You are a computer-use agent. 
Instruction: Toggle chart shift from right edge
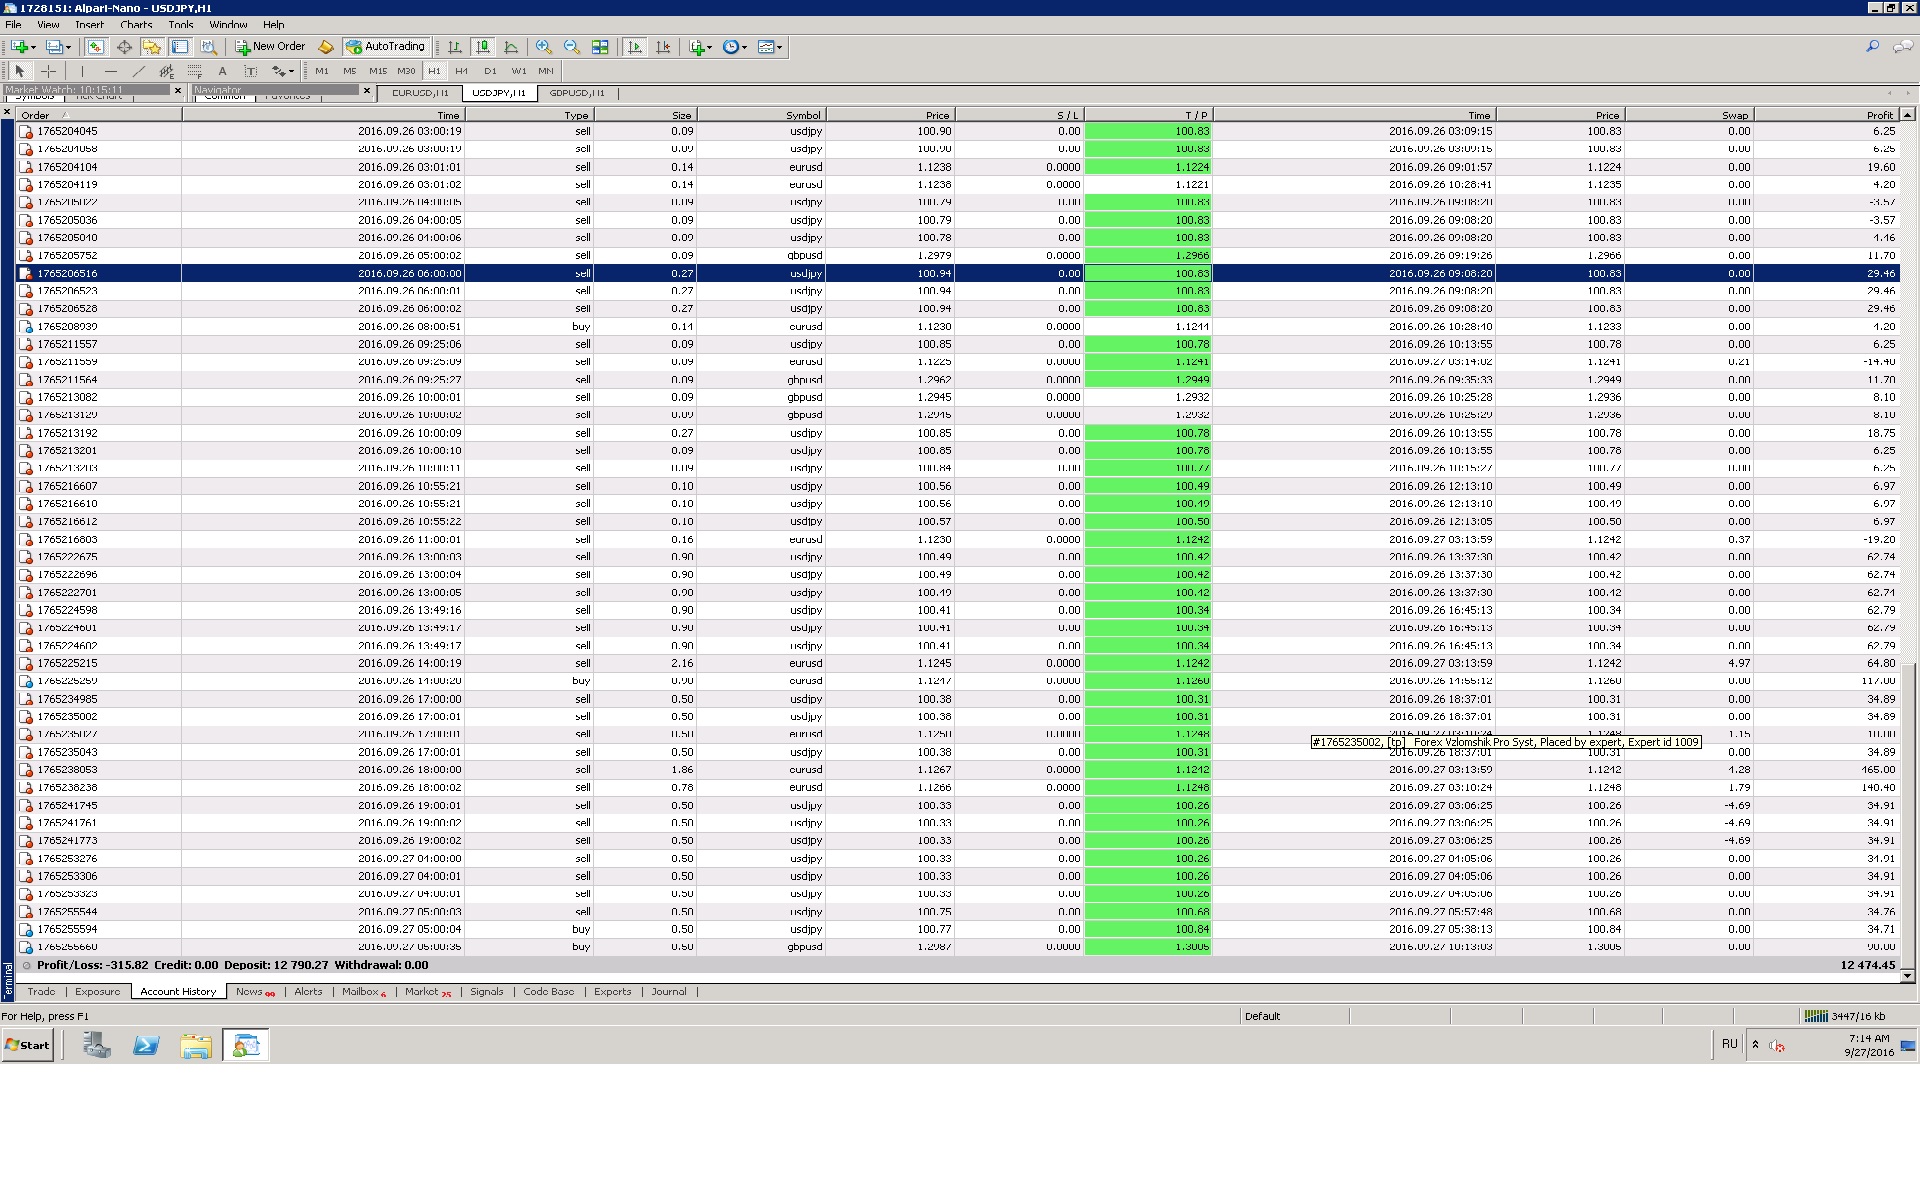(662, 47)
